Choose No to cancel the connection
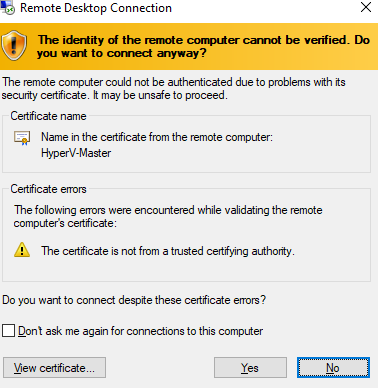 pos(333,368)
